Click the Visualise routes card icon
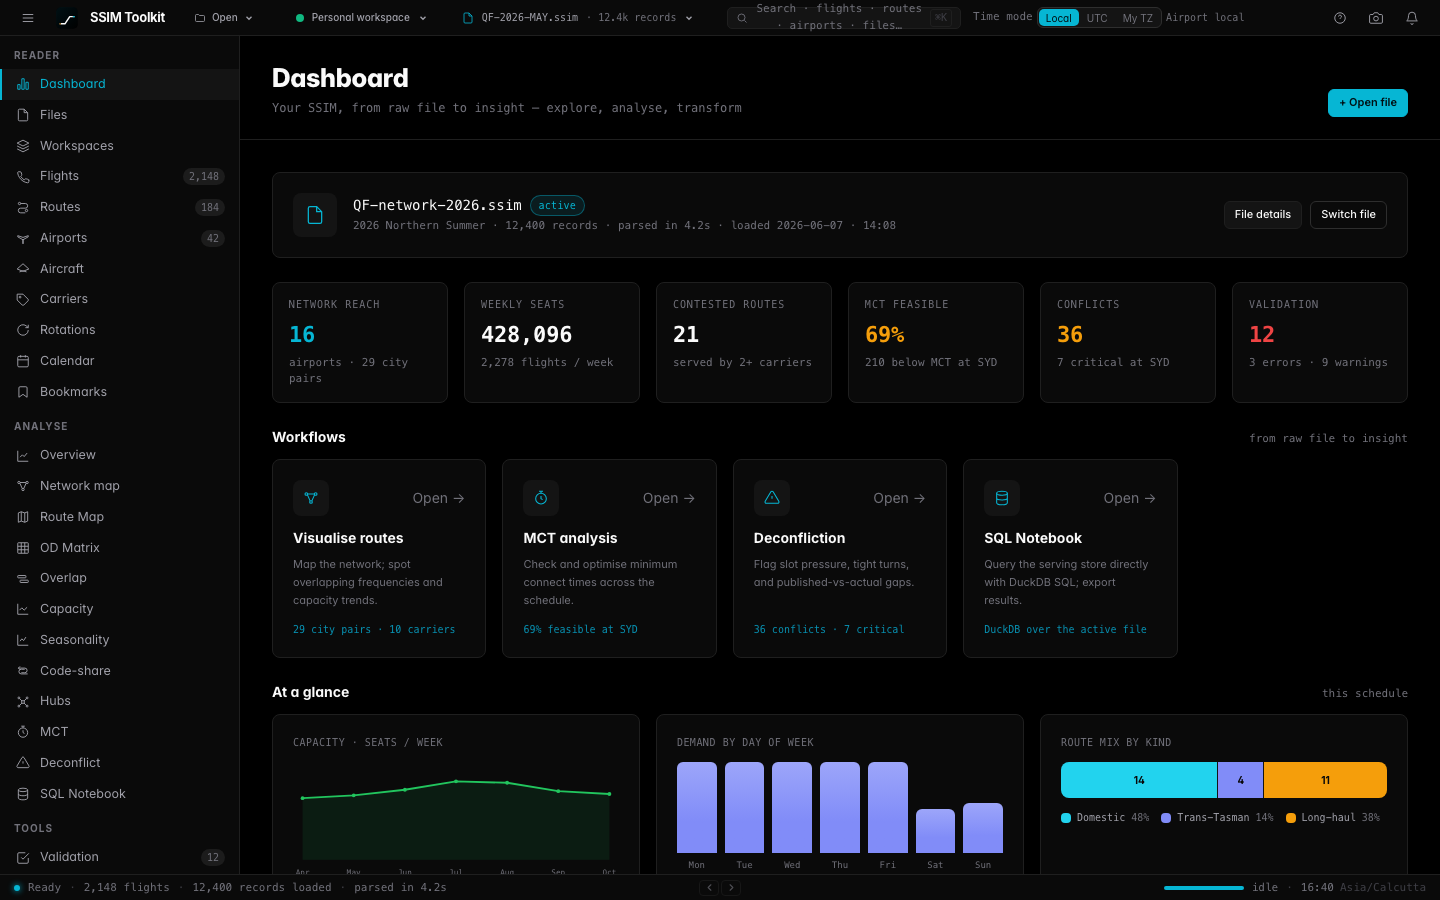 pyautogui.click(x=311, y=498)
